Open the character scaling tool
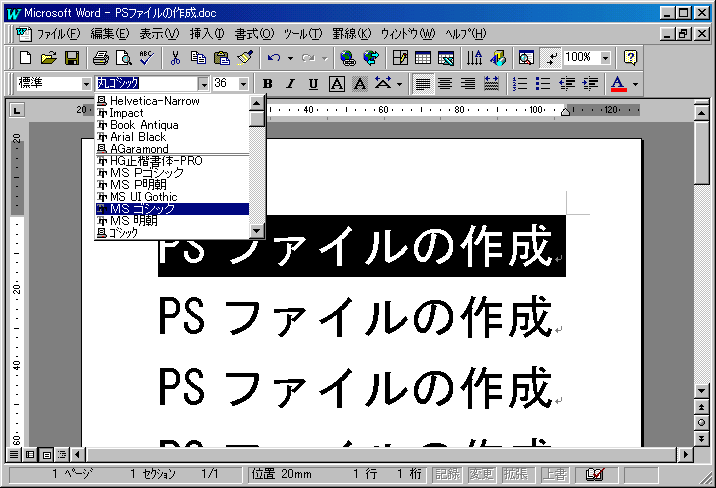 point(383,84)
